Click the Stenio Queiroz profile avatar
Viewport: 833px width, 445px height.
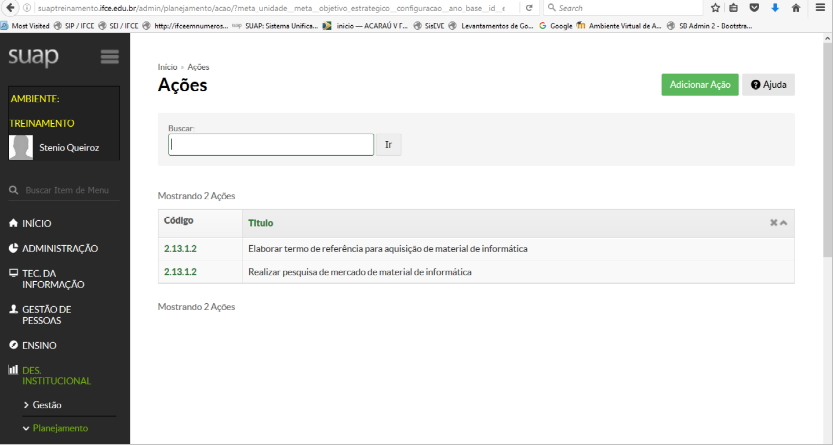coord(21,147)
